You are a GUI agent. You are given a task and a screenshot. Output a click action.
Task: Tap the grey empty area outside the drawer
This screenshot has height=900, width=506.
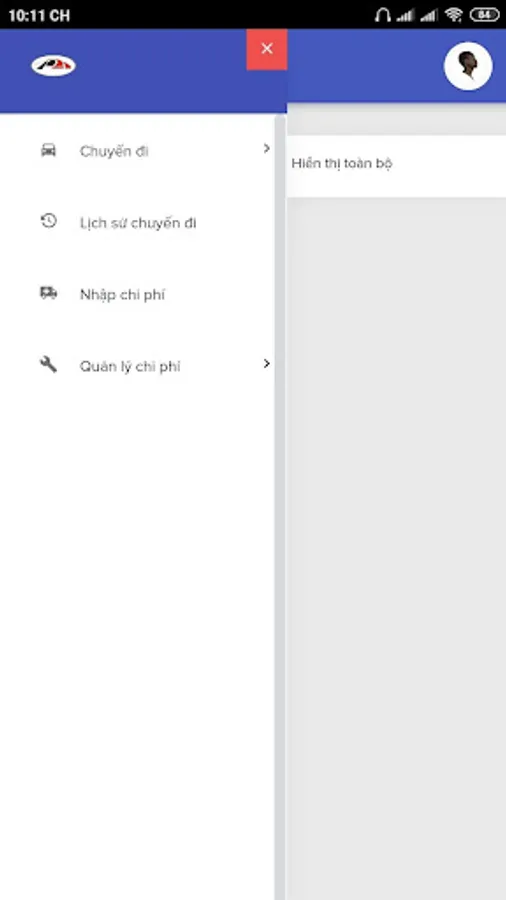(x=396, y=545)
